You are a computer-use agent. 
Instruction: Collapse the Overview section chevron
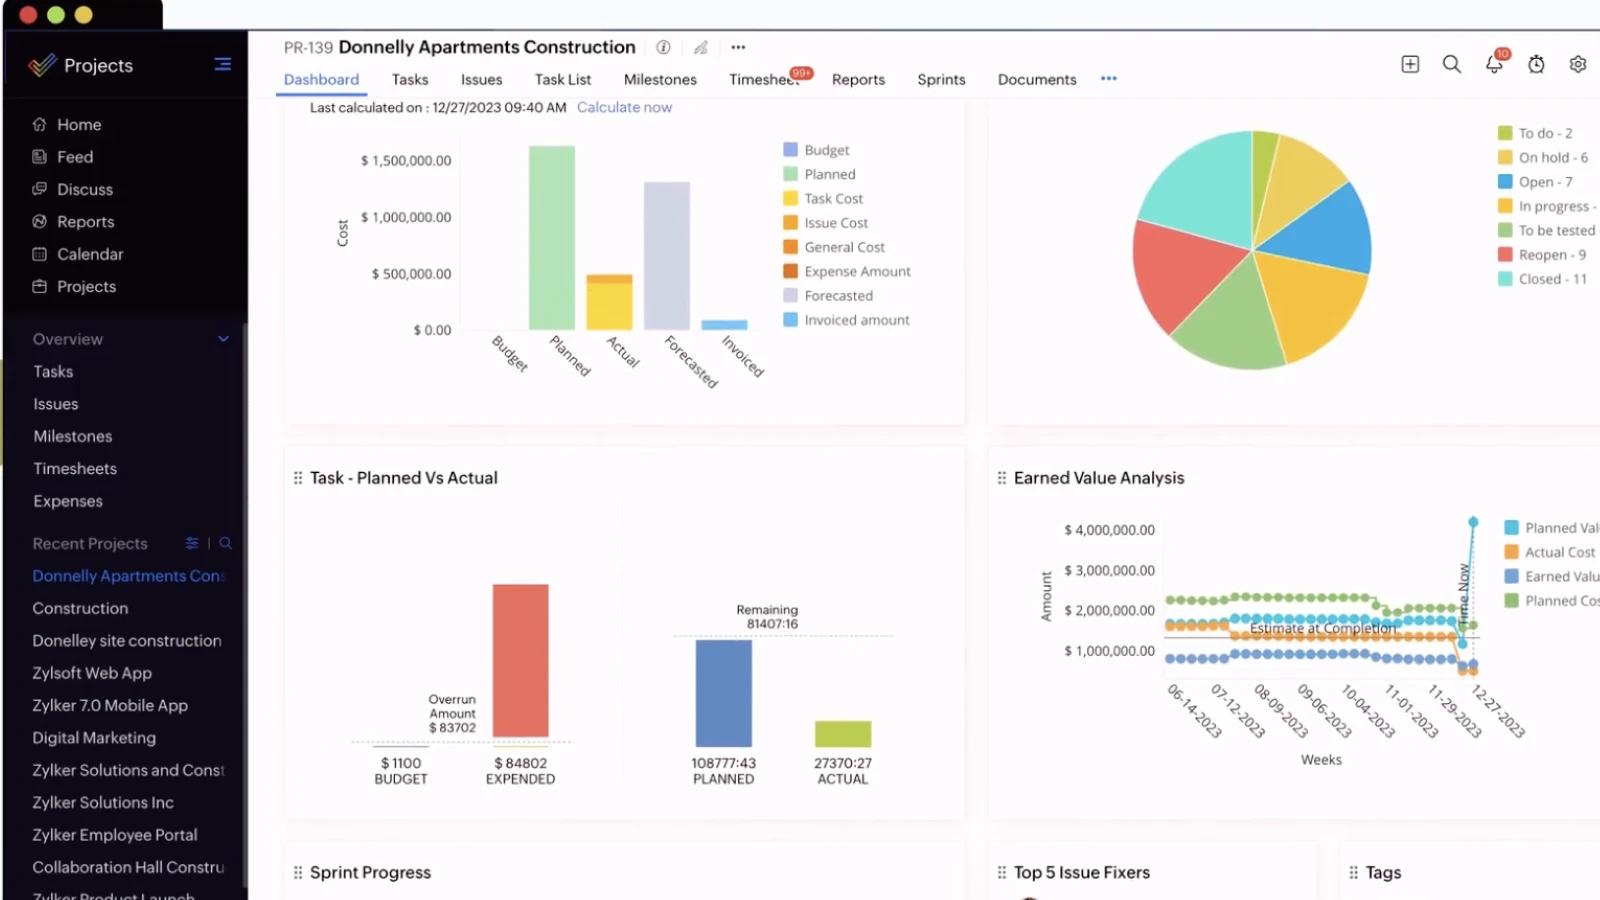click(223, 339)
